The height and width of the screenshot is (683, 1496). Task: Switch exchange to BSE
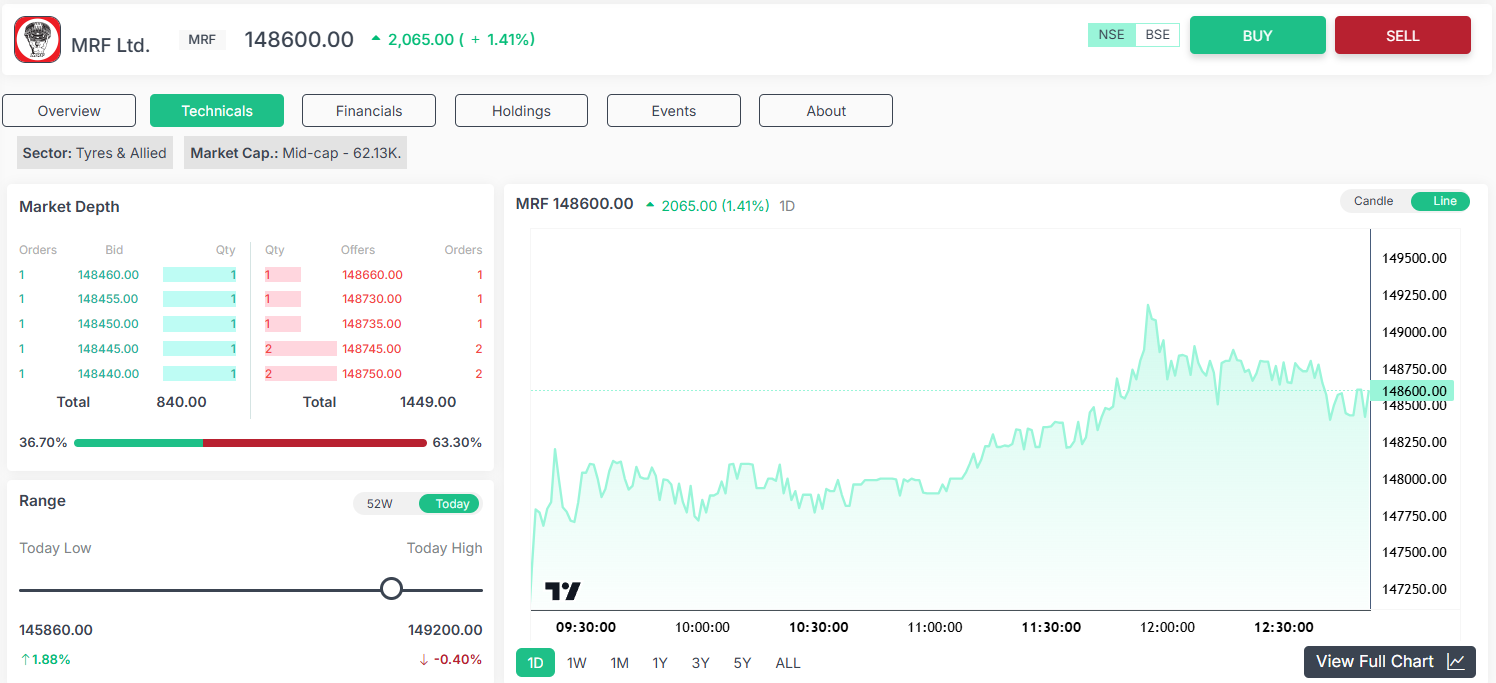1157,35
